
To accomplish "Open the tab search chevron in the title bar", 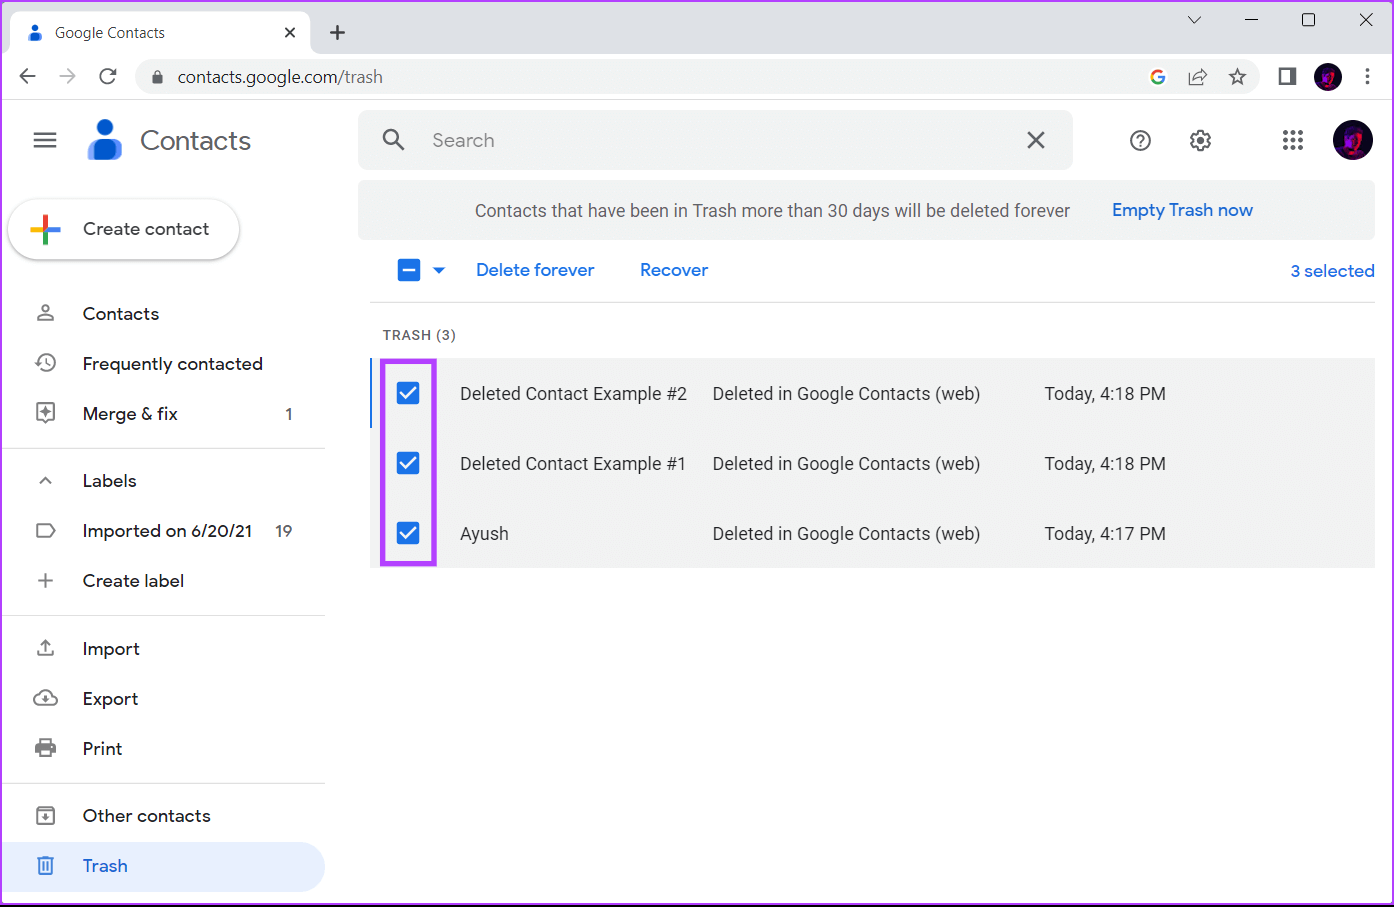I will click(1194, 20).
